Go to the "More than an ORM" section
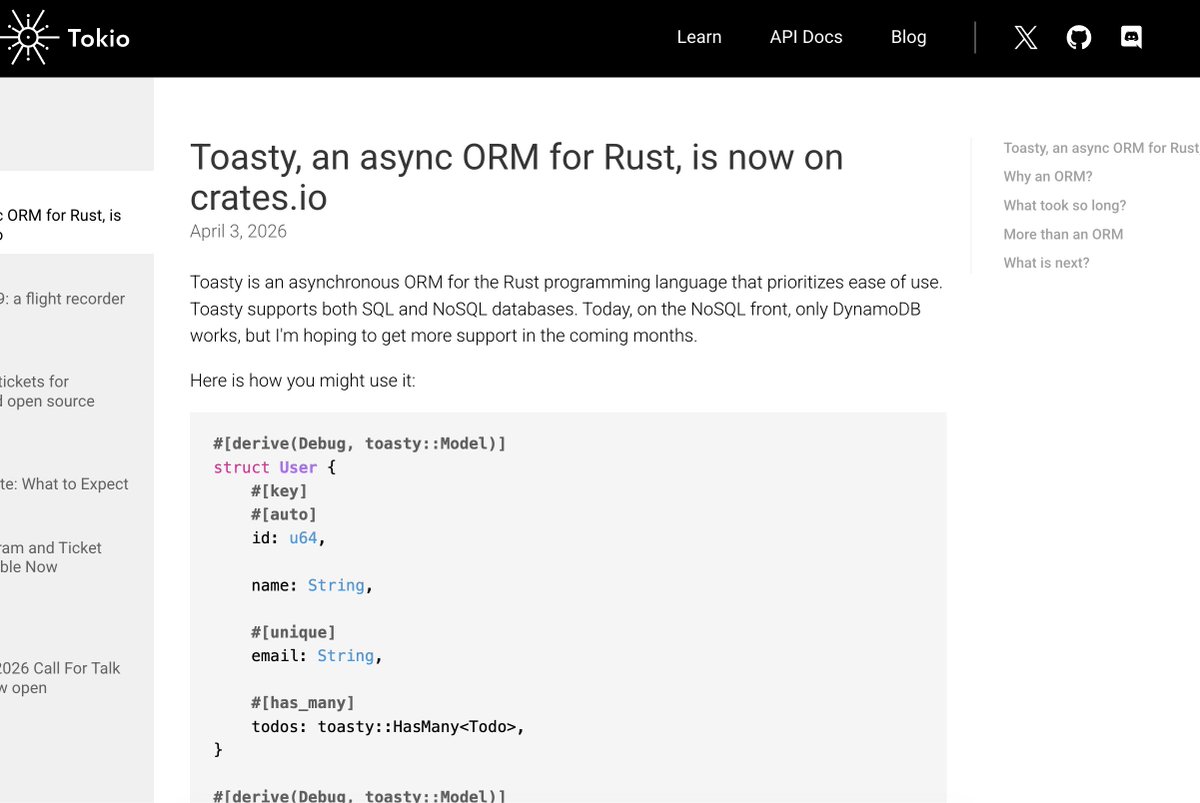 [x=1062, y=234]
